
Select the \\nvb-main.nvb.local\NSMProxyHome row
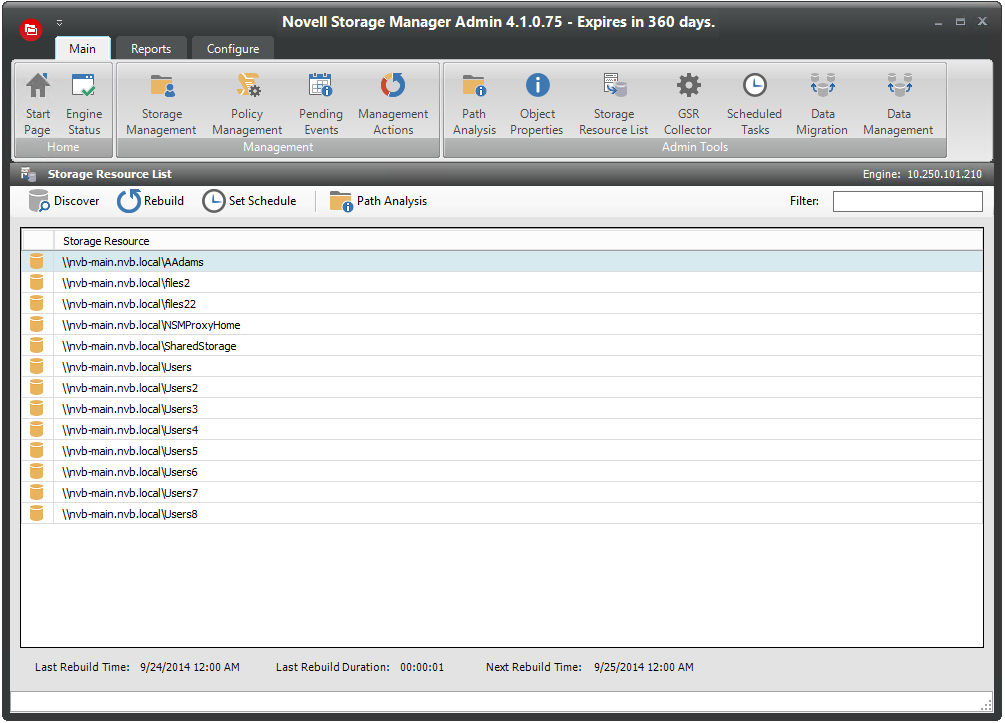click(502, 325)
